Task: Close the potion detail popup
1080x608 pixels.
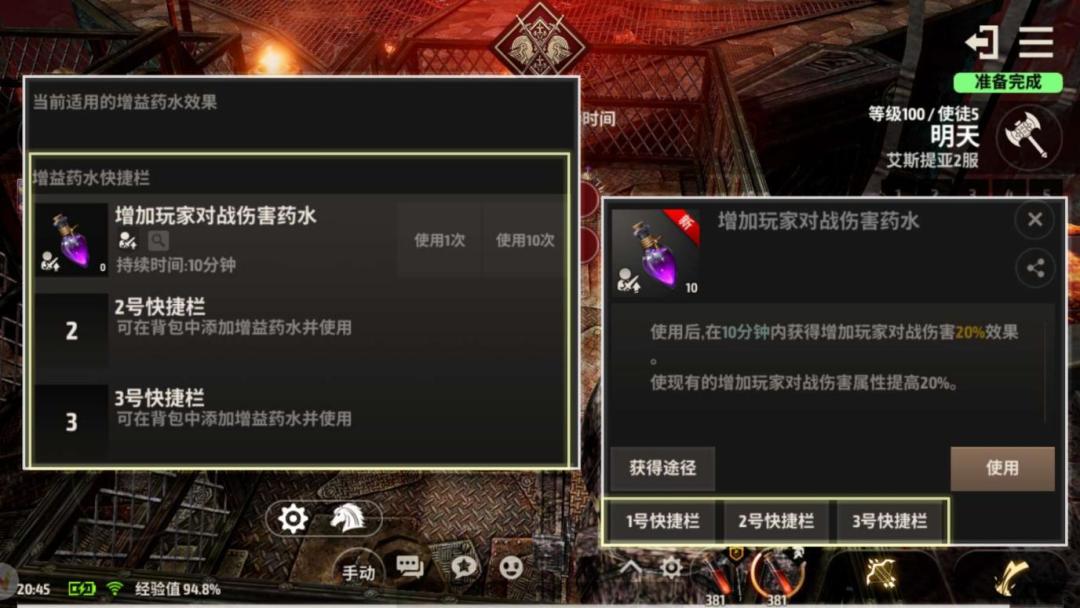Action: [x=1035, y=220]
